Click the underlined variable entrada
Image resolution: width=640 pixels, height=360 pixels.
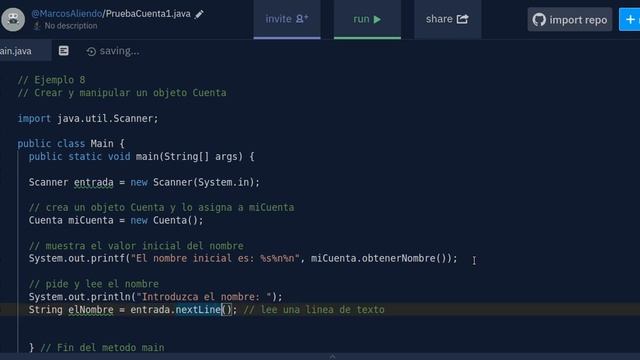93,182
